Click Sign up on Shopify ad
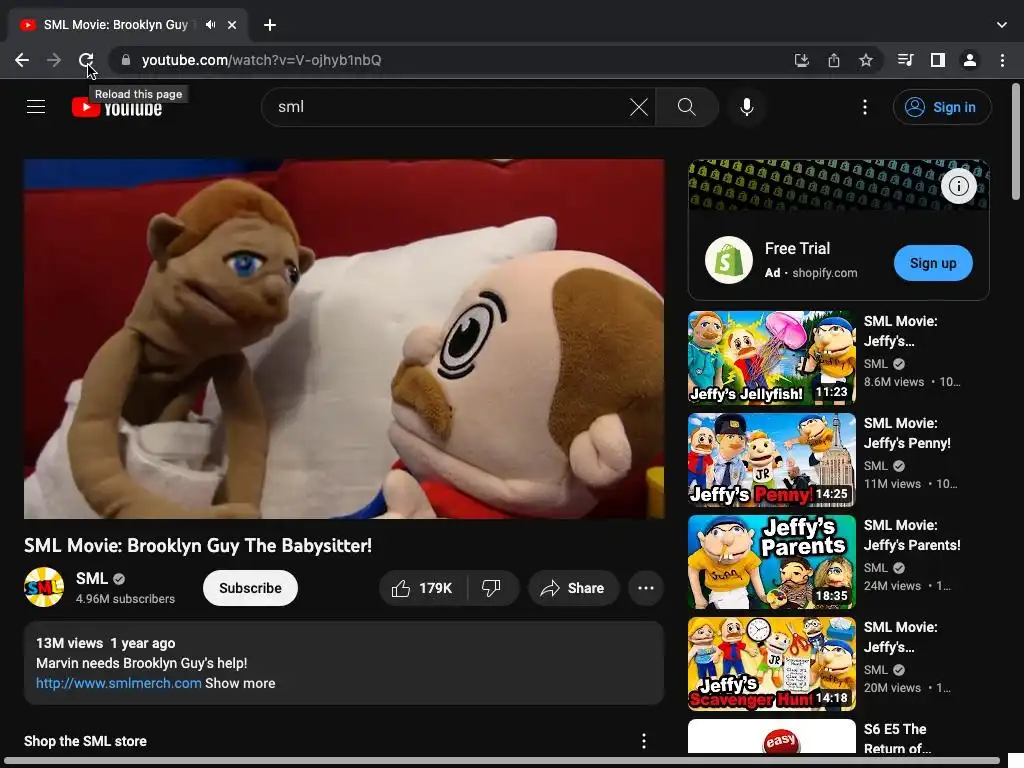The height and width of the screenshot is (768, 1024). coord(933,263)
